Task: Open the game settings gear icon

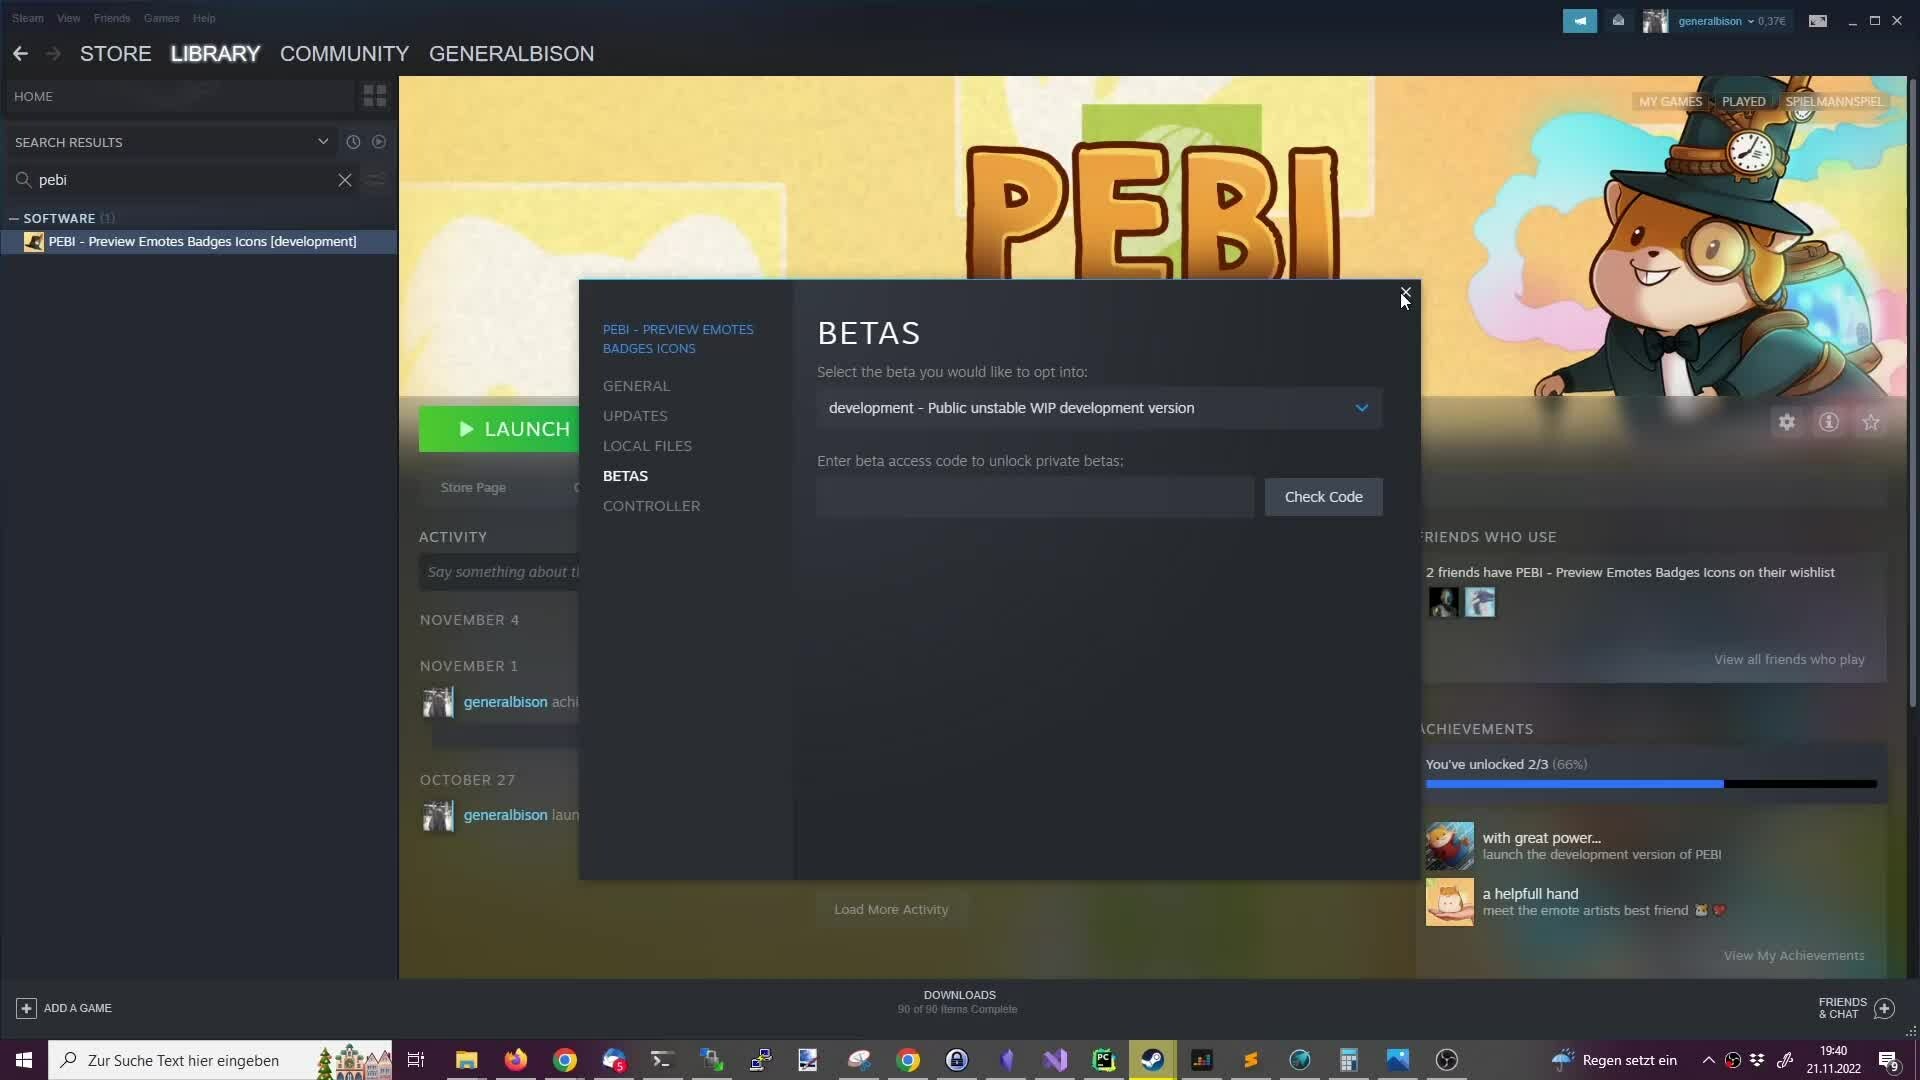Action: point(1787,422)
